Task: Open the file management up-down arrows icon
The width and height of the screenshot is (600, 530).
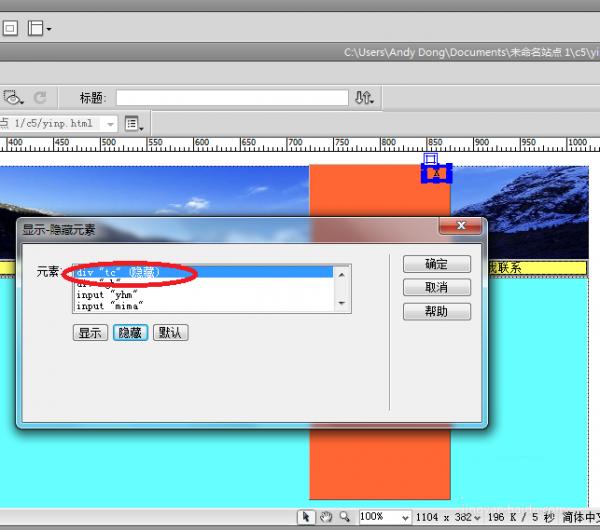Action: pyautogui.click(x=364, y=98)
